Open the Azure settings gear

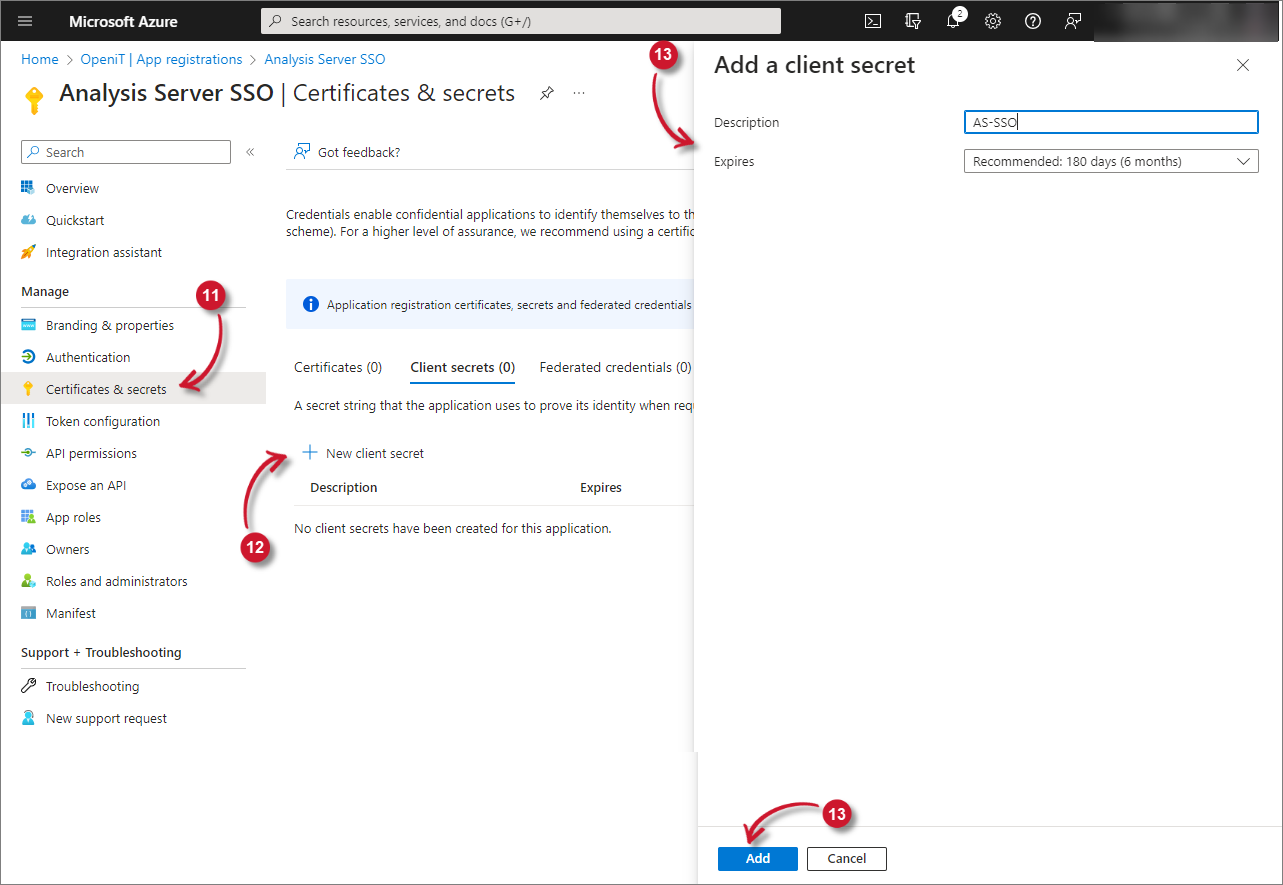point(992,21)
